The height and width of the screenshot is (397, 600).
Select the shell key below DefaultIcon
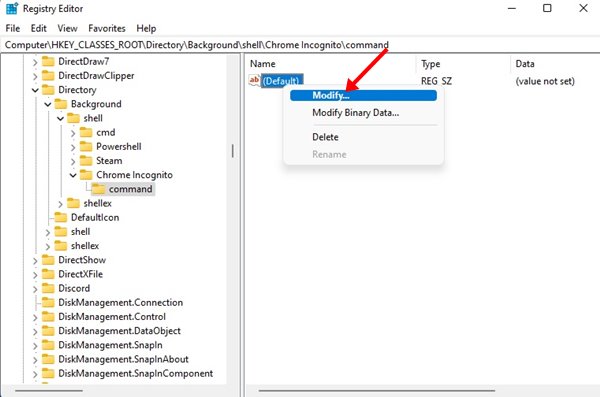tap(80, 231)
